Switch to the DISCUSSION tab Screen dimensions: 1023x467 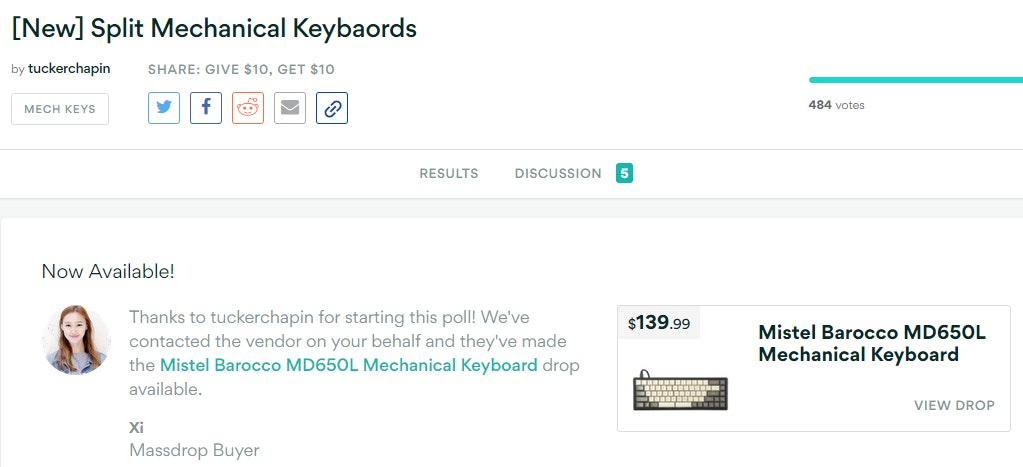(558, 174)
